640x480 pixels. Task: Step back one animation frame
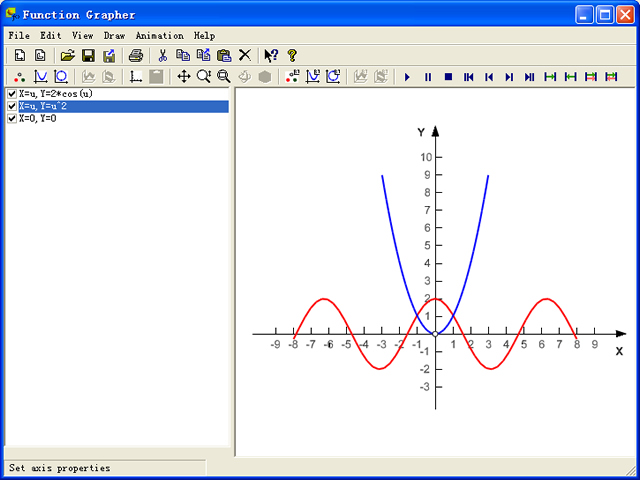coord(489,77)
